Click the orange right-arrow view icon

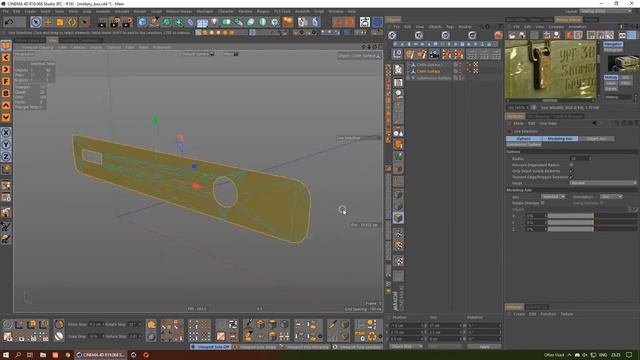pyautogui.click(x=6, y=69)
